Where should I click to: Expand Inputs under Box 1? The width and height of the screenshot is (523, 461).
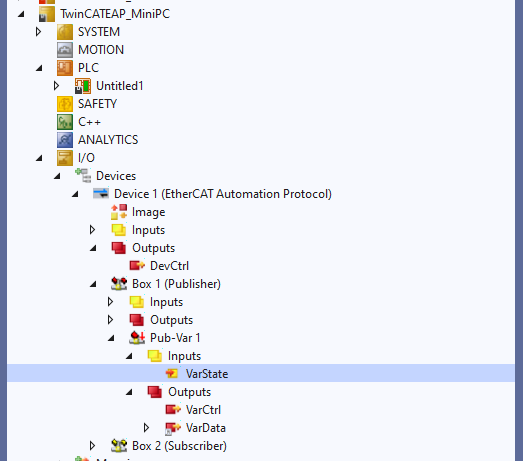[x=110, y=302]
